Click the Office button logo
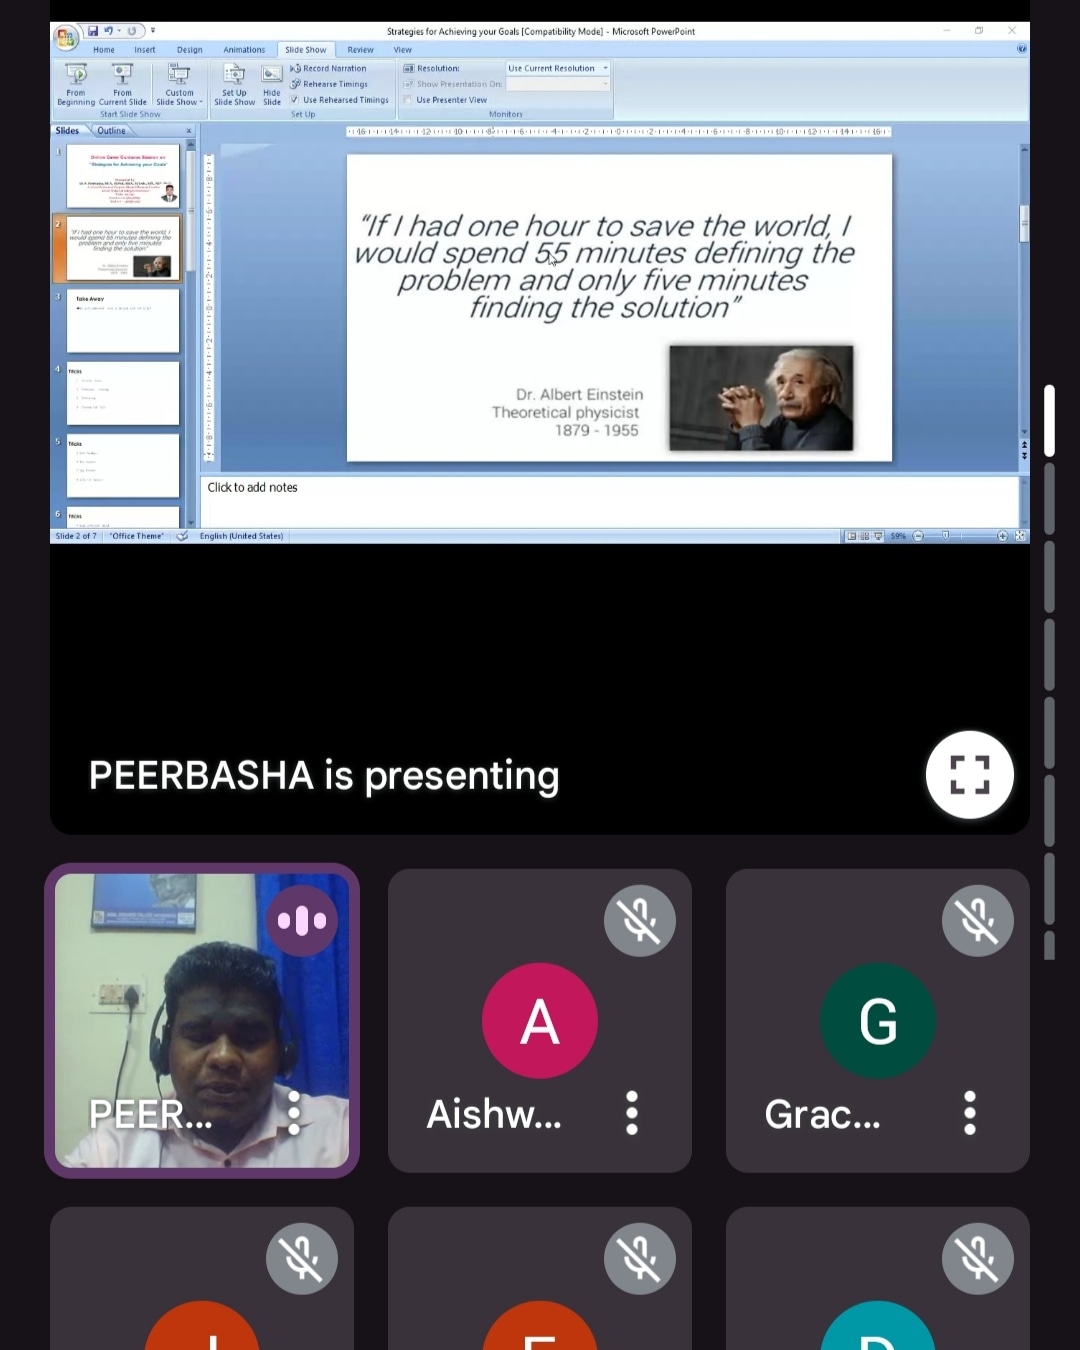This screenshot has width=1080, height=1350. pyautogui.click(x=66, y=38)
